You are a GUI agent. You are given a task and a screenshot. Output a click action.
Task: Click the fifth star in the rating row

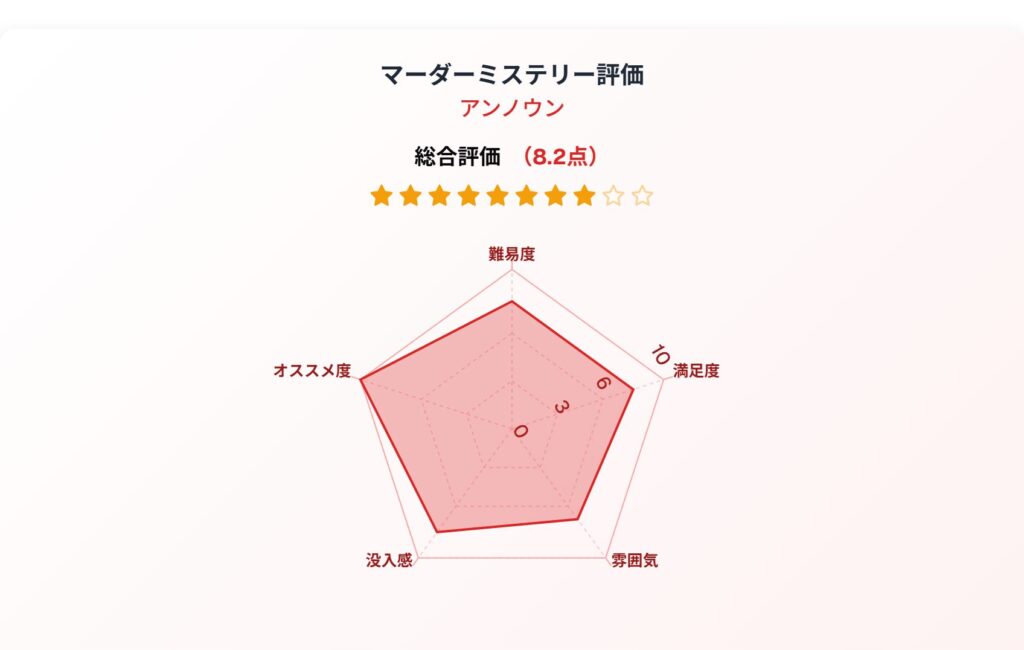[498, 195]
